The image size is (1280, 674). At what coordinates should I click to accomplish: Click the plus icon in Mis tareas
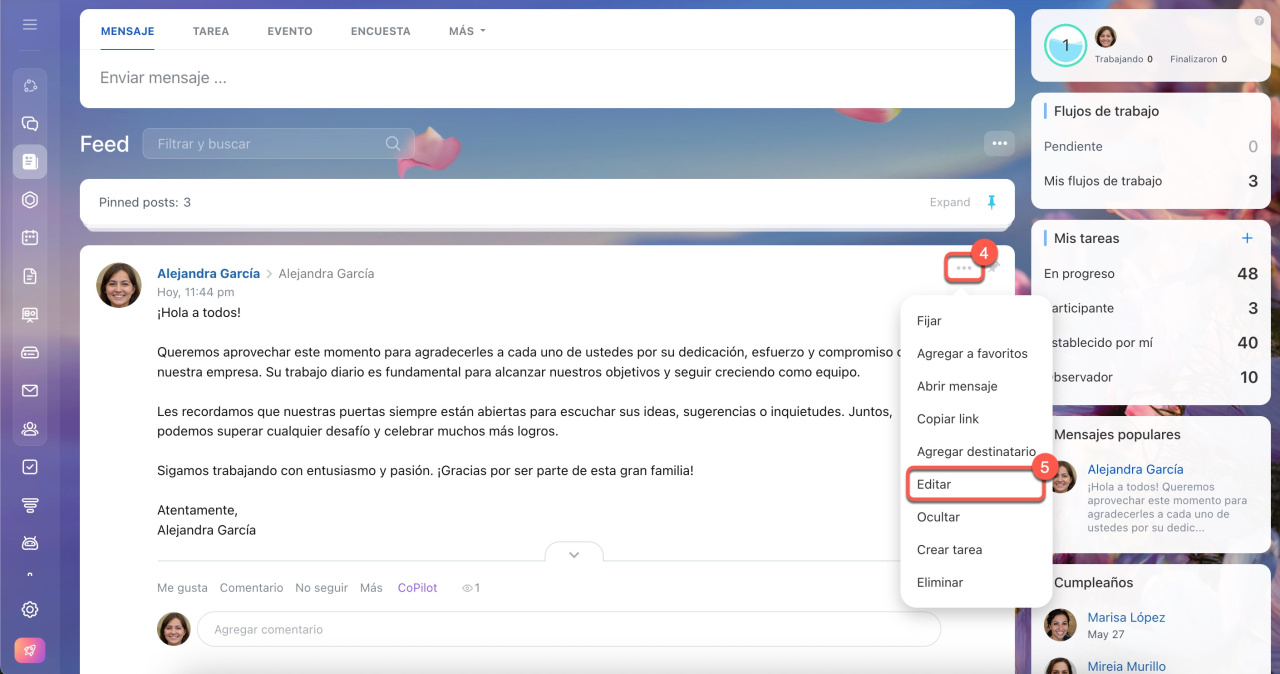tap(1247, 238)
